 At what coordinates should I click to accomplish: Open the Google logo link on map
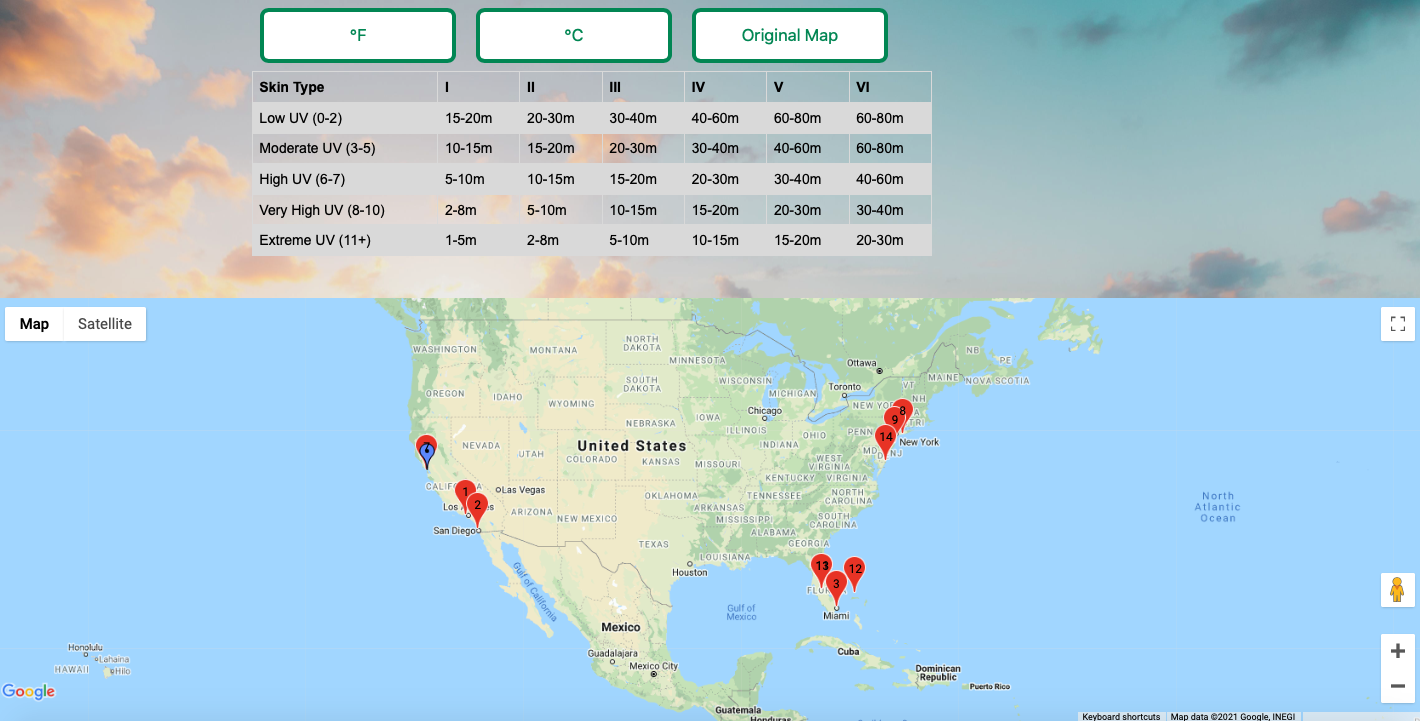click(29, 691)
